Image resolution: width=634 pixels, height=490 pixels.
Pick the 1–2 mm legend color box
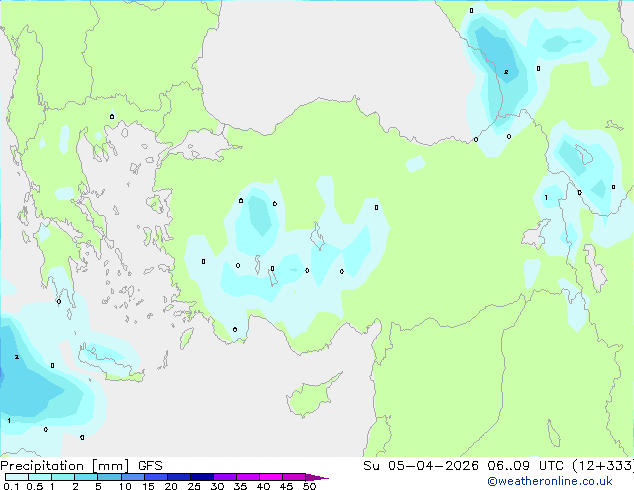[x=63, y=477]
